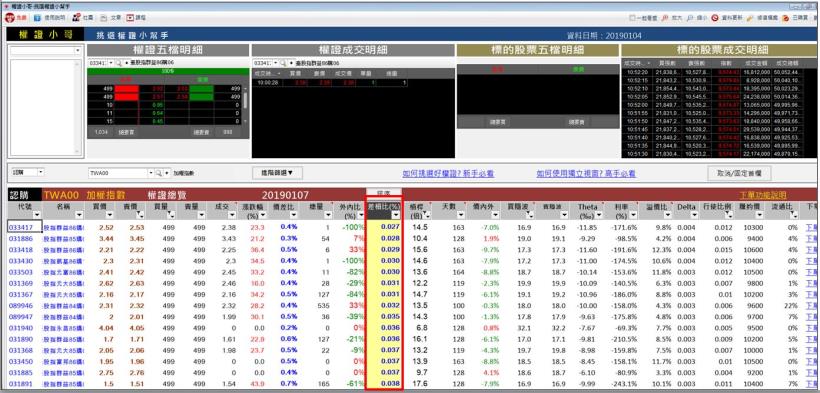Click the 放大 zoom-in magnifier icon
This screenshot has height=393, width=820.
(x=665, y=17)
